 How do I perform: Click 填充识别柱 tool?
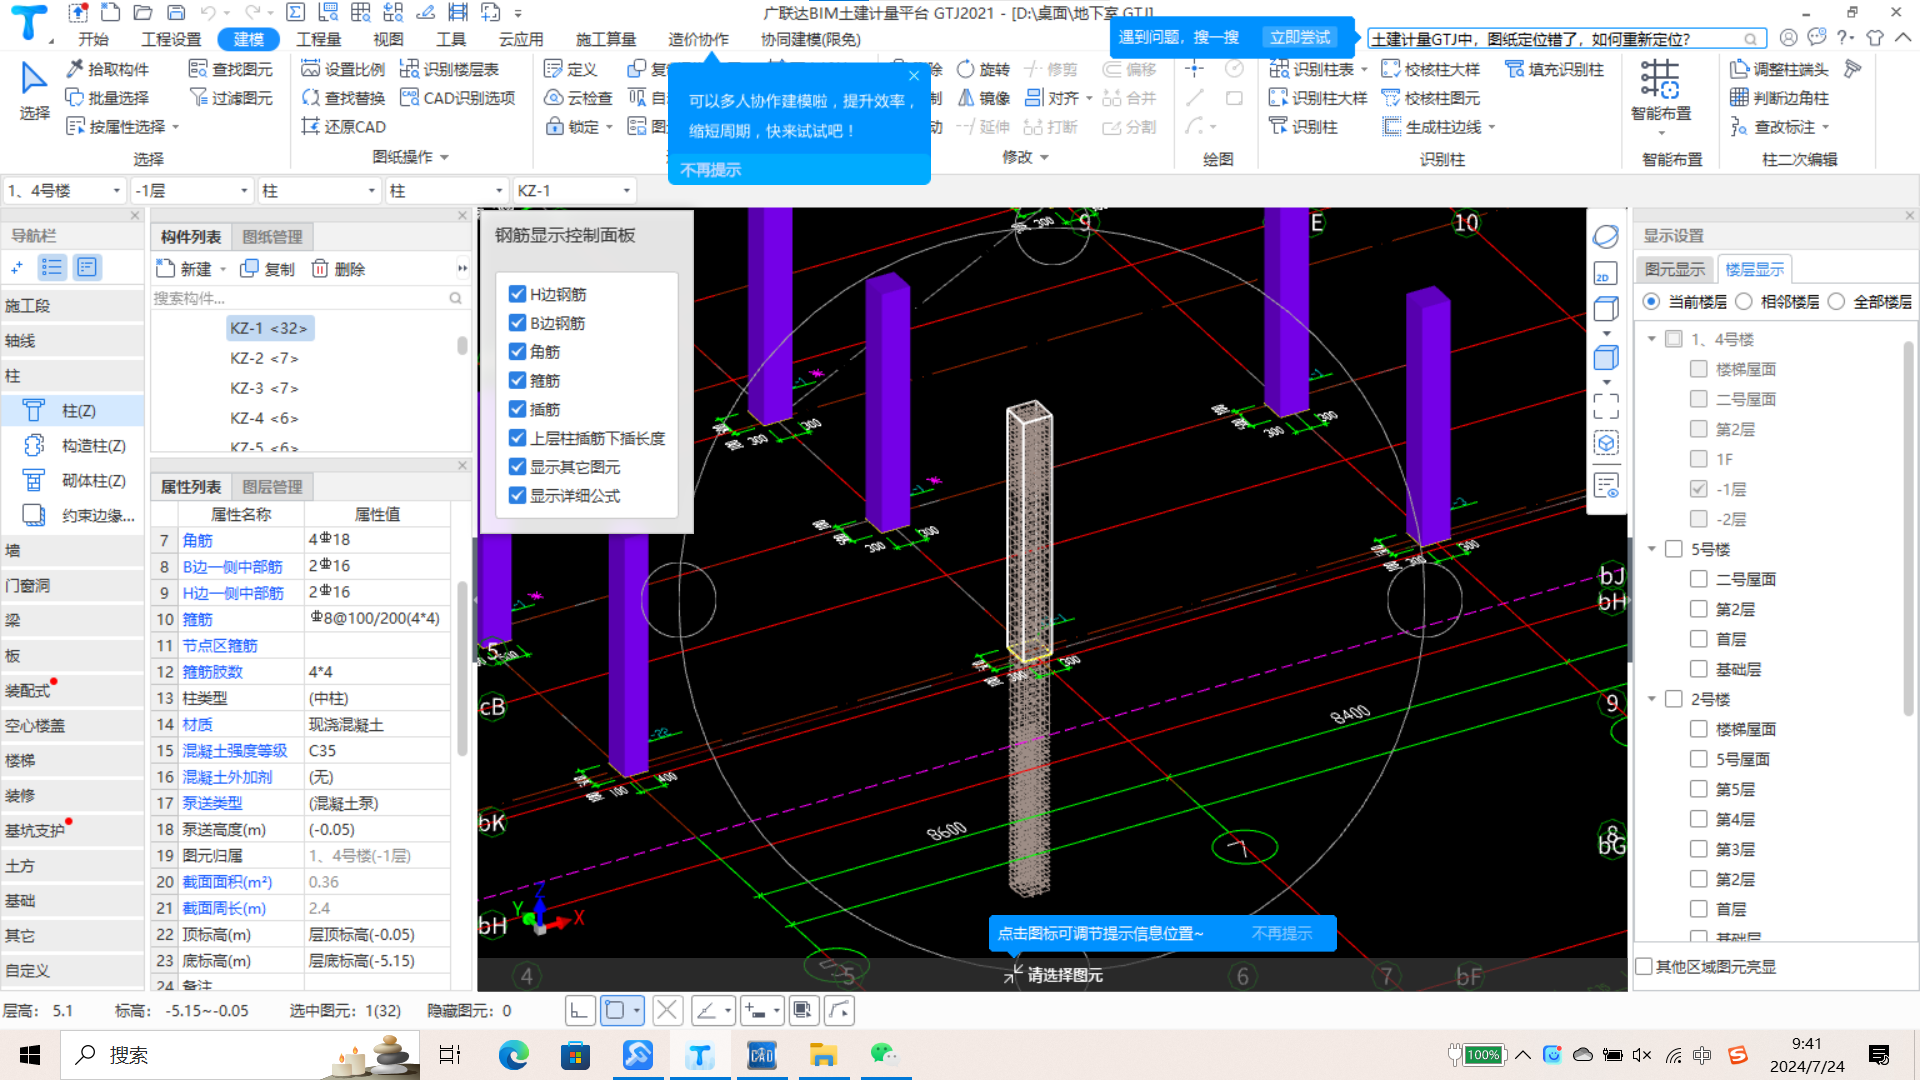(1554, 69)
